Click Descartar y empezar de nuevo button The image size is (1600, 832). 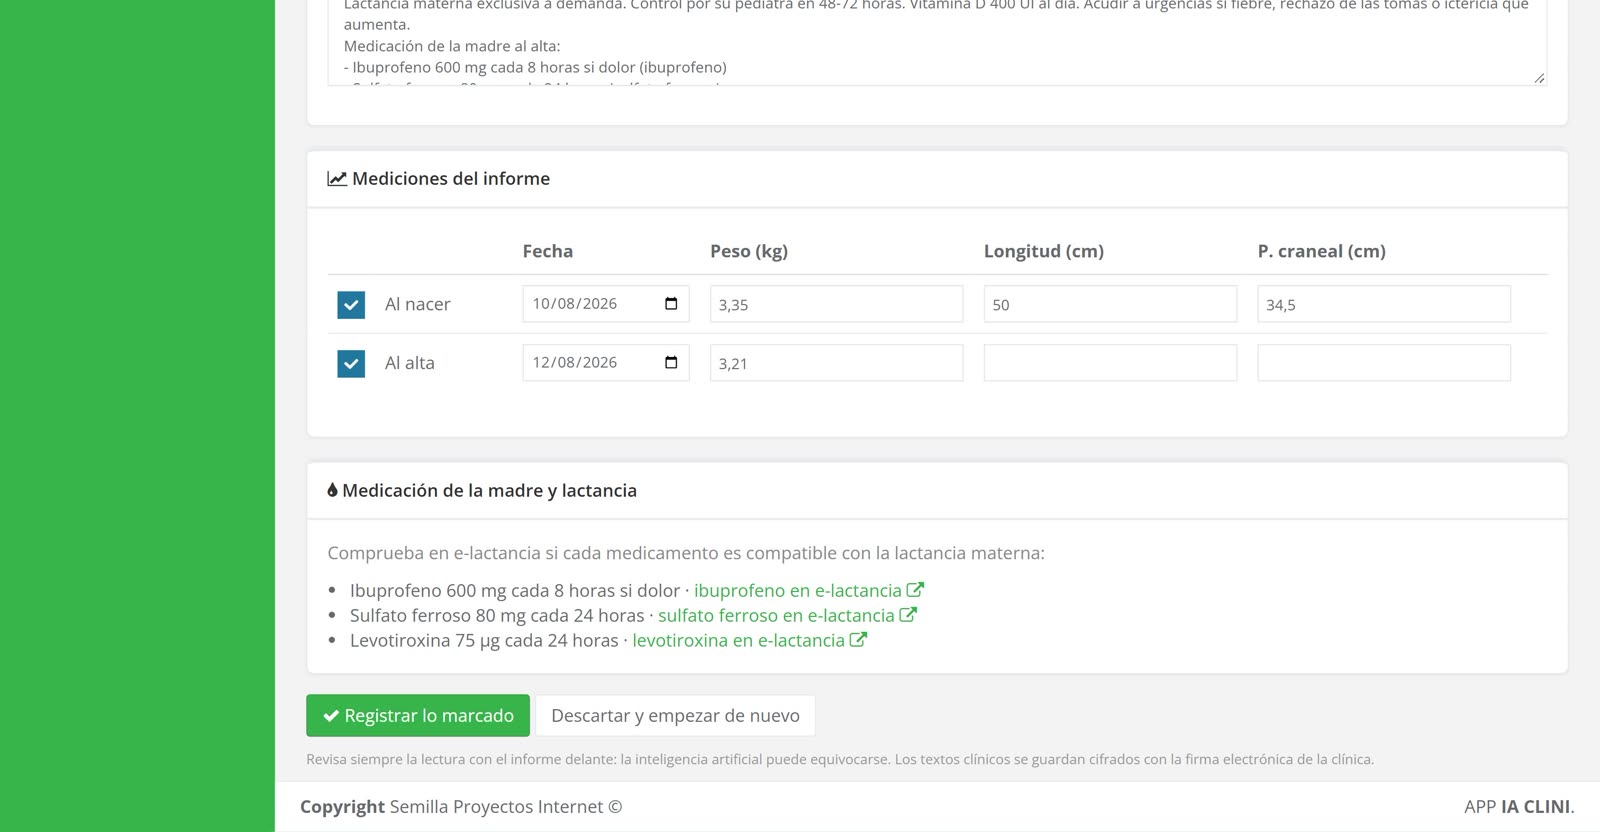[x=675, y=716]
